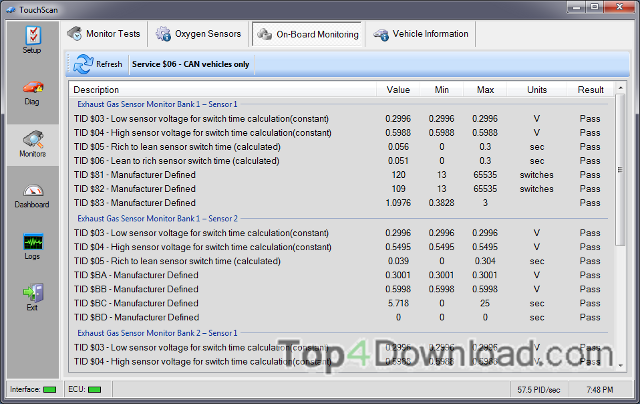Select TID $03 row under Bank 1 Sensor 1
Viewport: 640px width, 404px height.
341,119
